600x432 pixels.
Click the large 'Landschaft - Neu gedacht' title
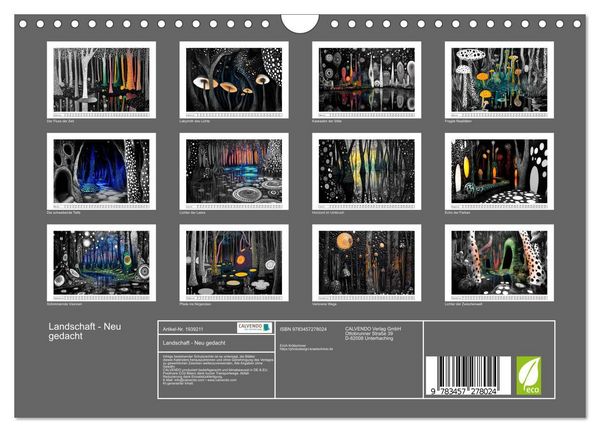click(85, 331)
